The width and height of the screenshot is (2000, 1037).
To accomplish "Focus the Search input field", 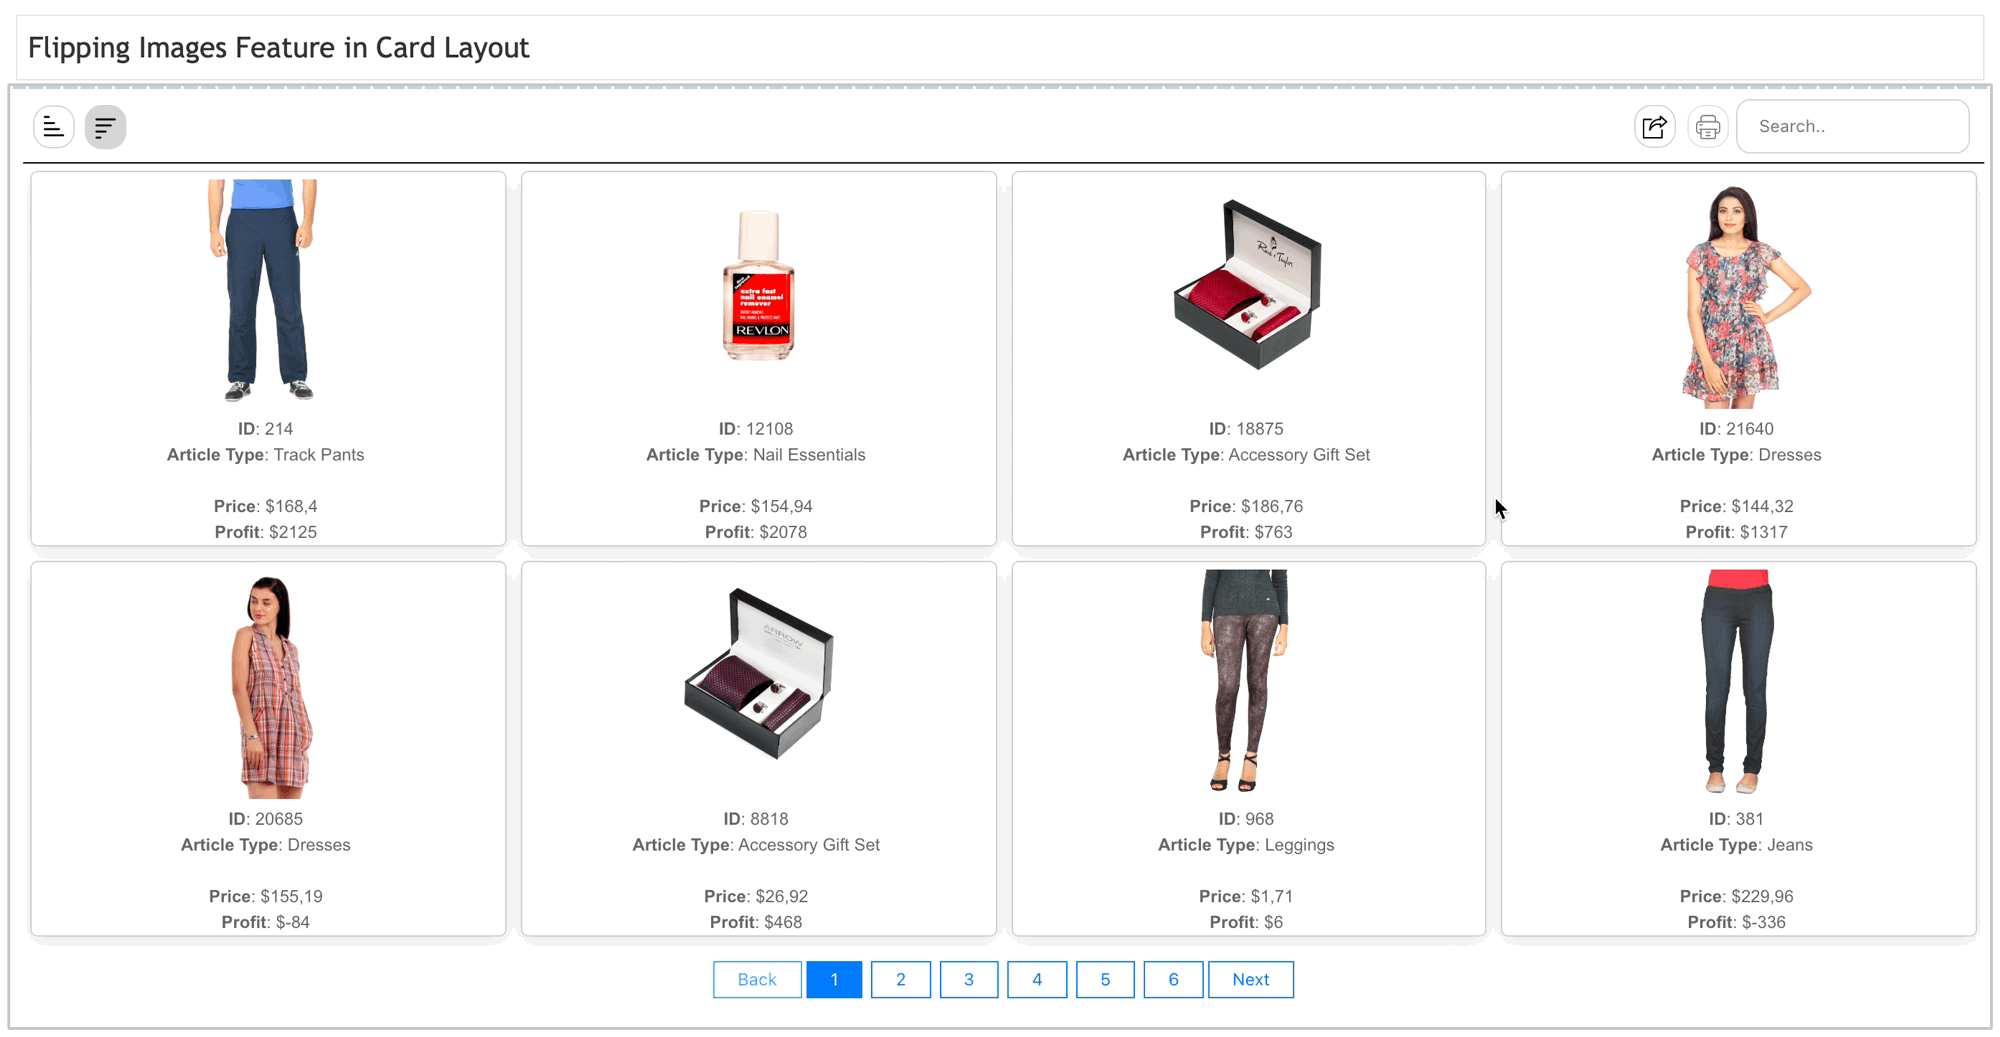I will [1852, 127].
